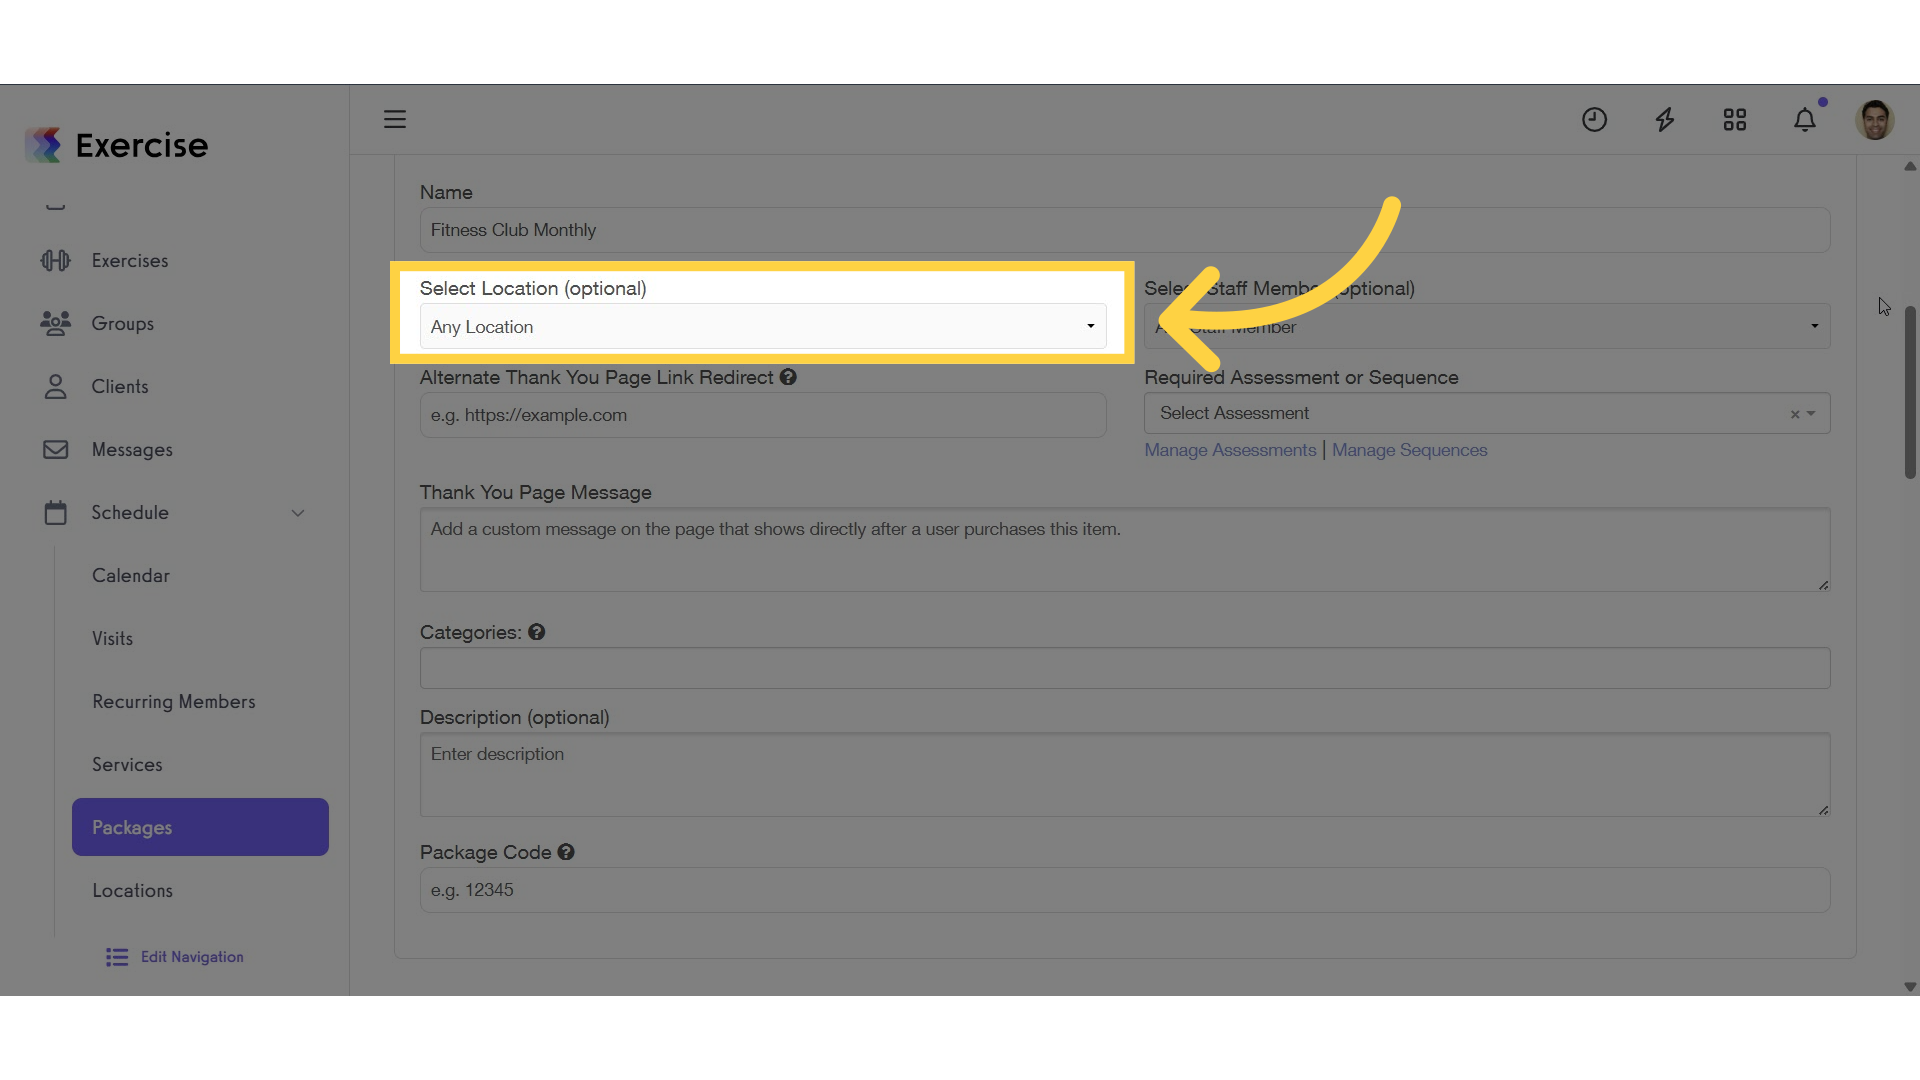Click the help icon beside Categories
The height and width of the screenshot is (1080, 1920).
click(537, 632)
